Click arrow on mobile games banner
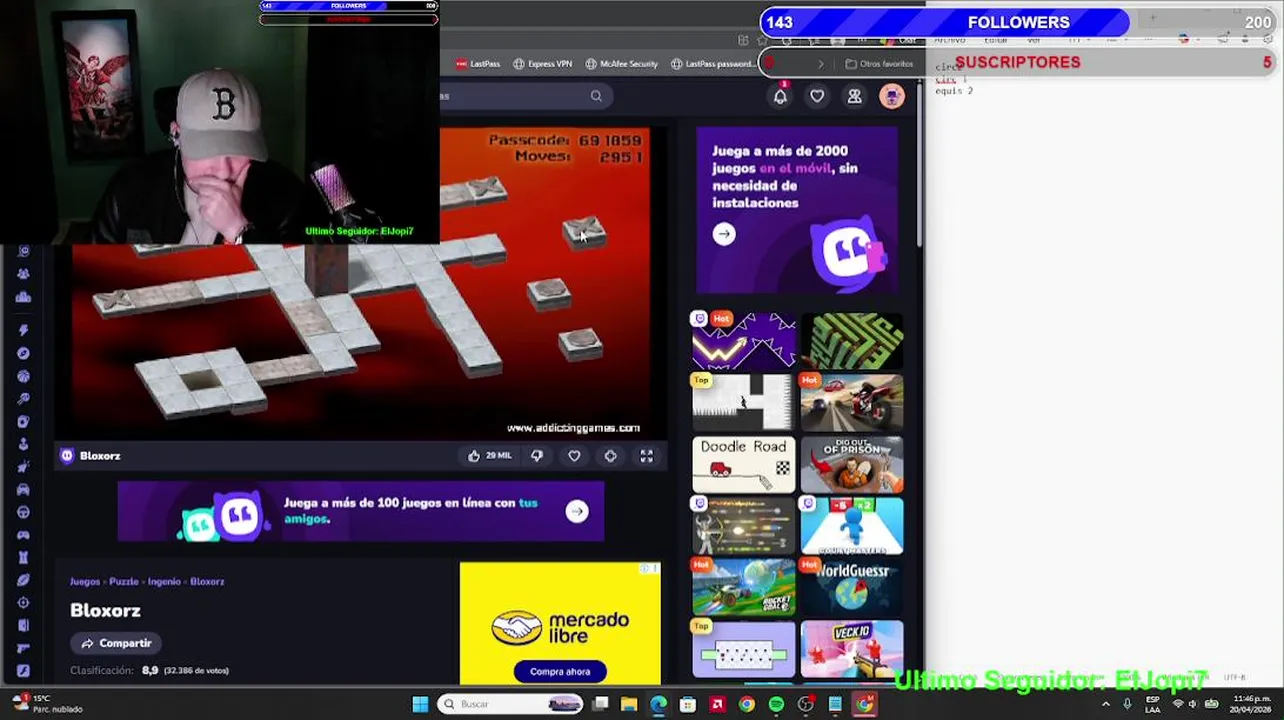Image resolution: width=1284 pixels, height=720 pixels. pos(724,234)
